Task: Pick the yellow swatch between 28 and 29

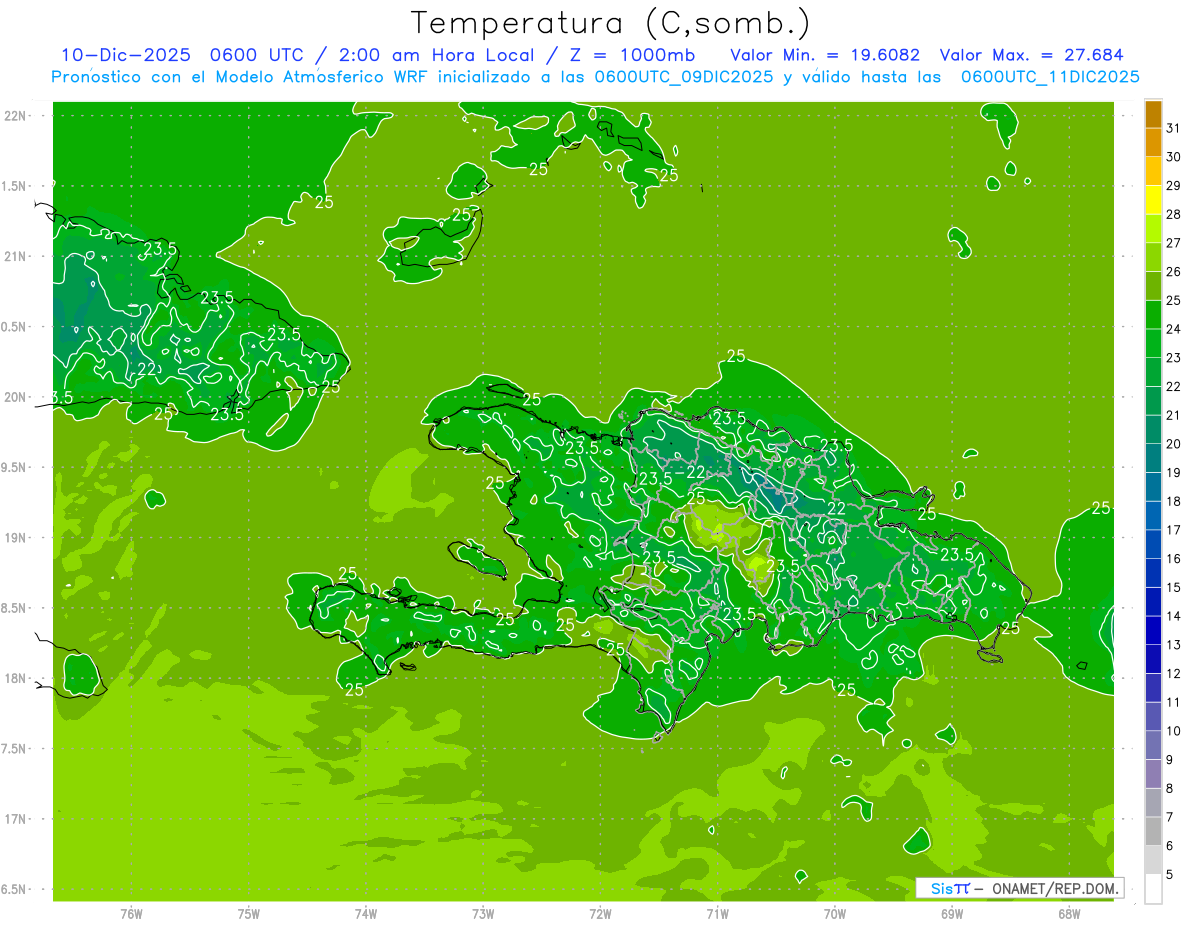Action: click(1153, 200)
